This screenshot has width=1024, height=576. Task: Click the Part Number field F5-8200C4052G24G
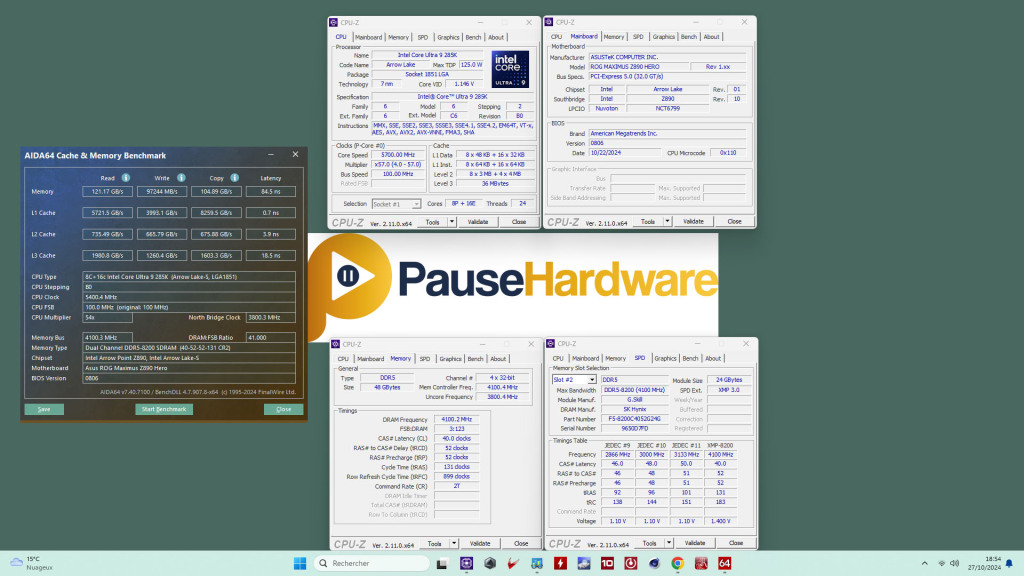tap(634, 419)
